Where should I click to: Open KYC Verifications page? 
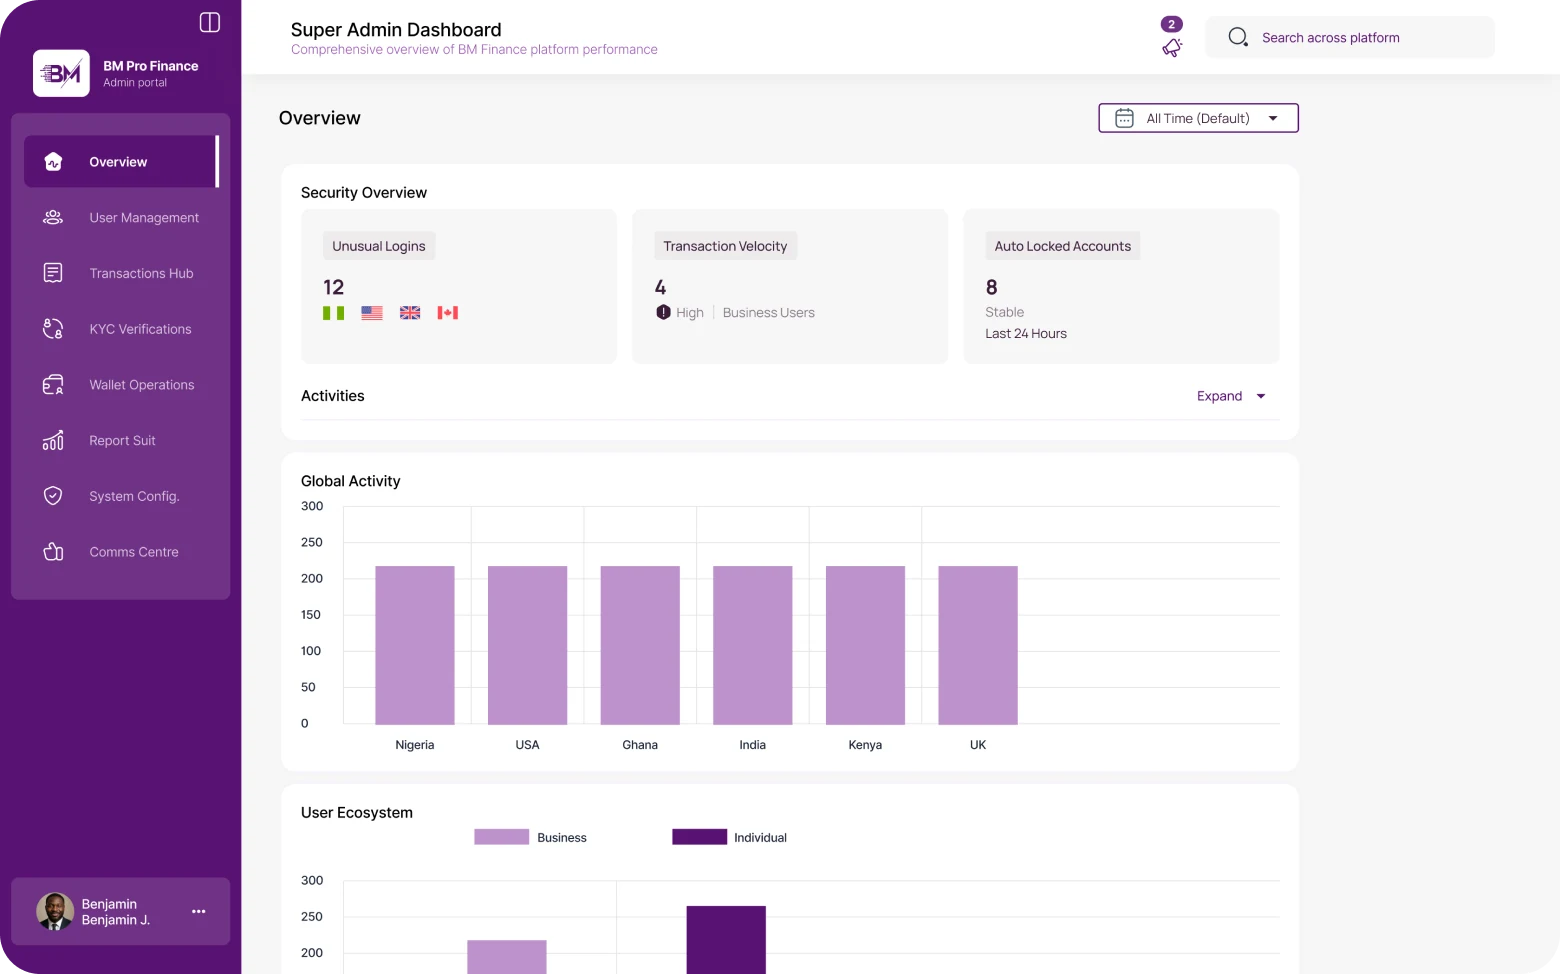121,329
